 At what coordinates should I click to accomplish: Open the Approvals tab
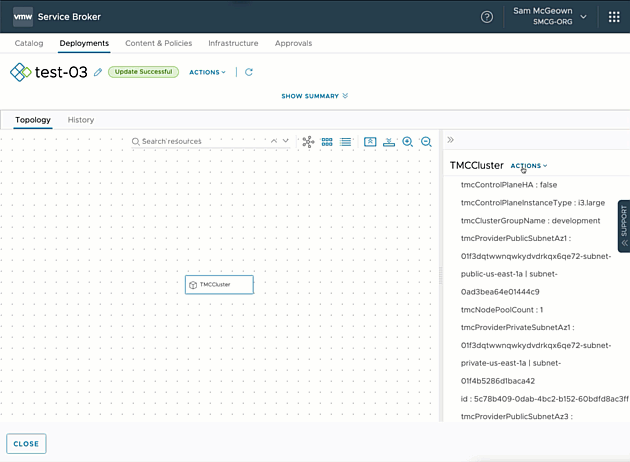point(293,43)
